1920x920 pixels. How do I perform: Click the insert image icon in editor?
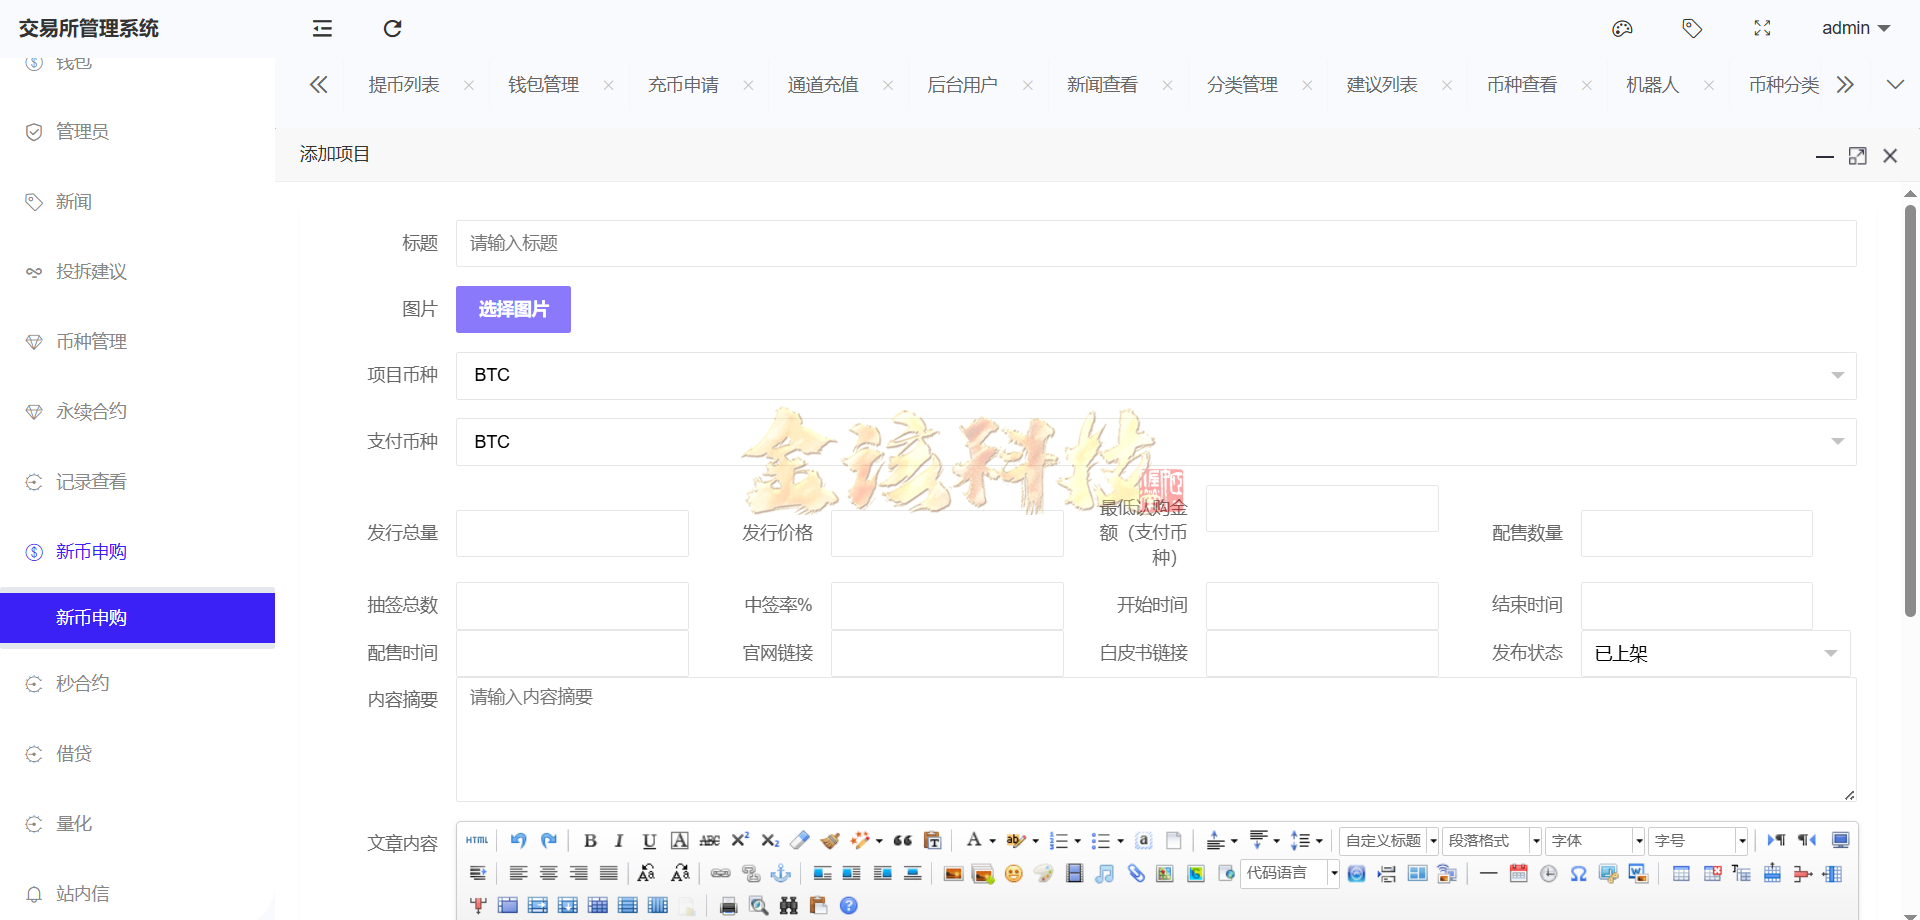pyautogui.click(x=954, y=874)
